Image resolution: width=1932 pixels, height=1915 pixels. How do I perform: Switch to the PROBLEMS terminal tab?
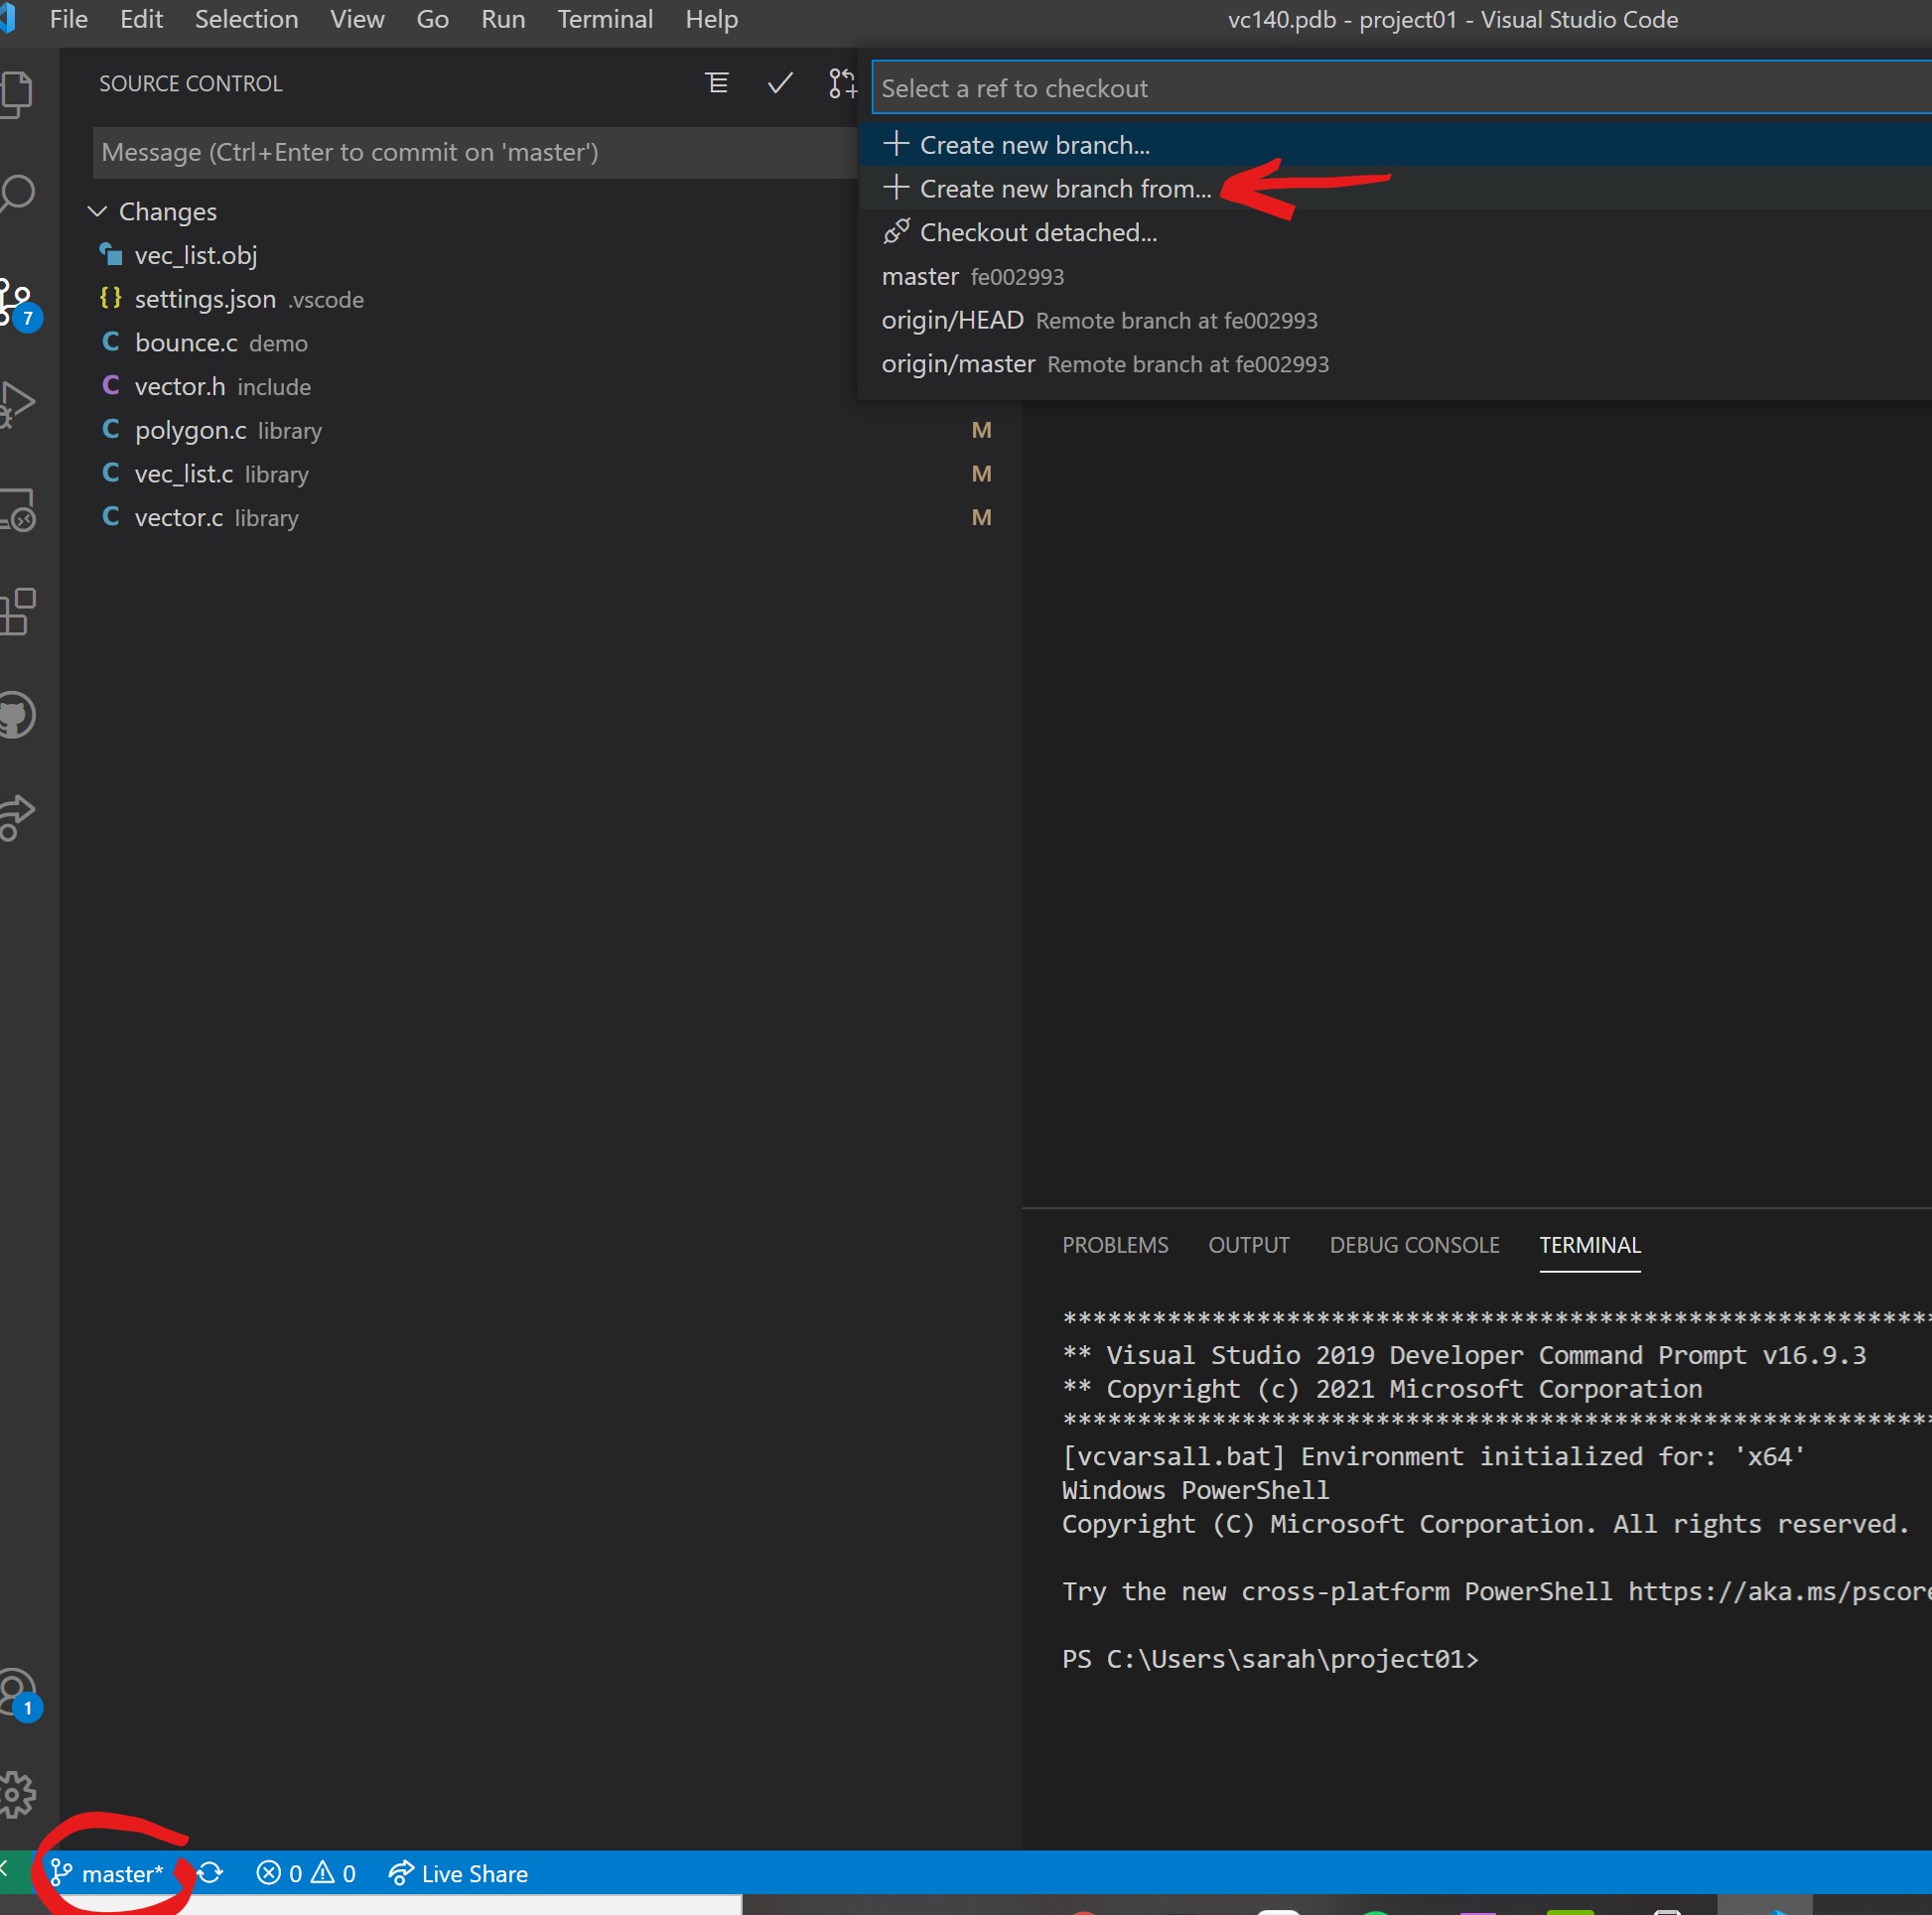click(1113, 1245)
